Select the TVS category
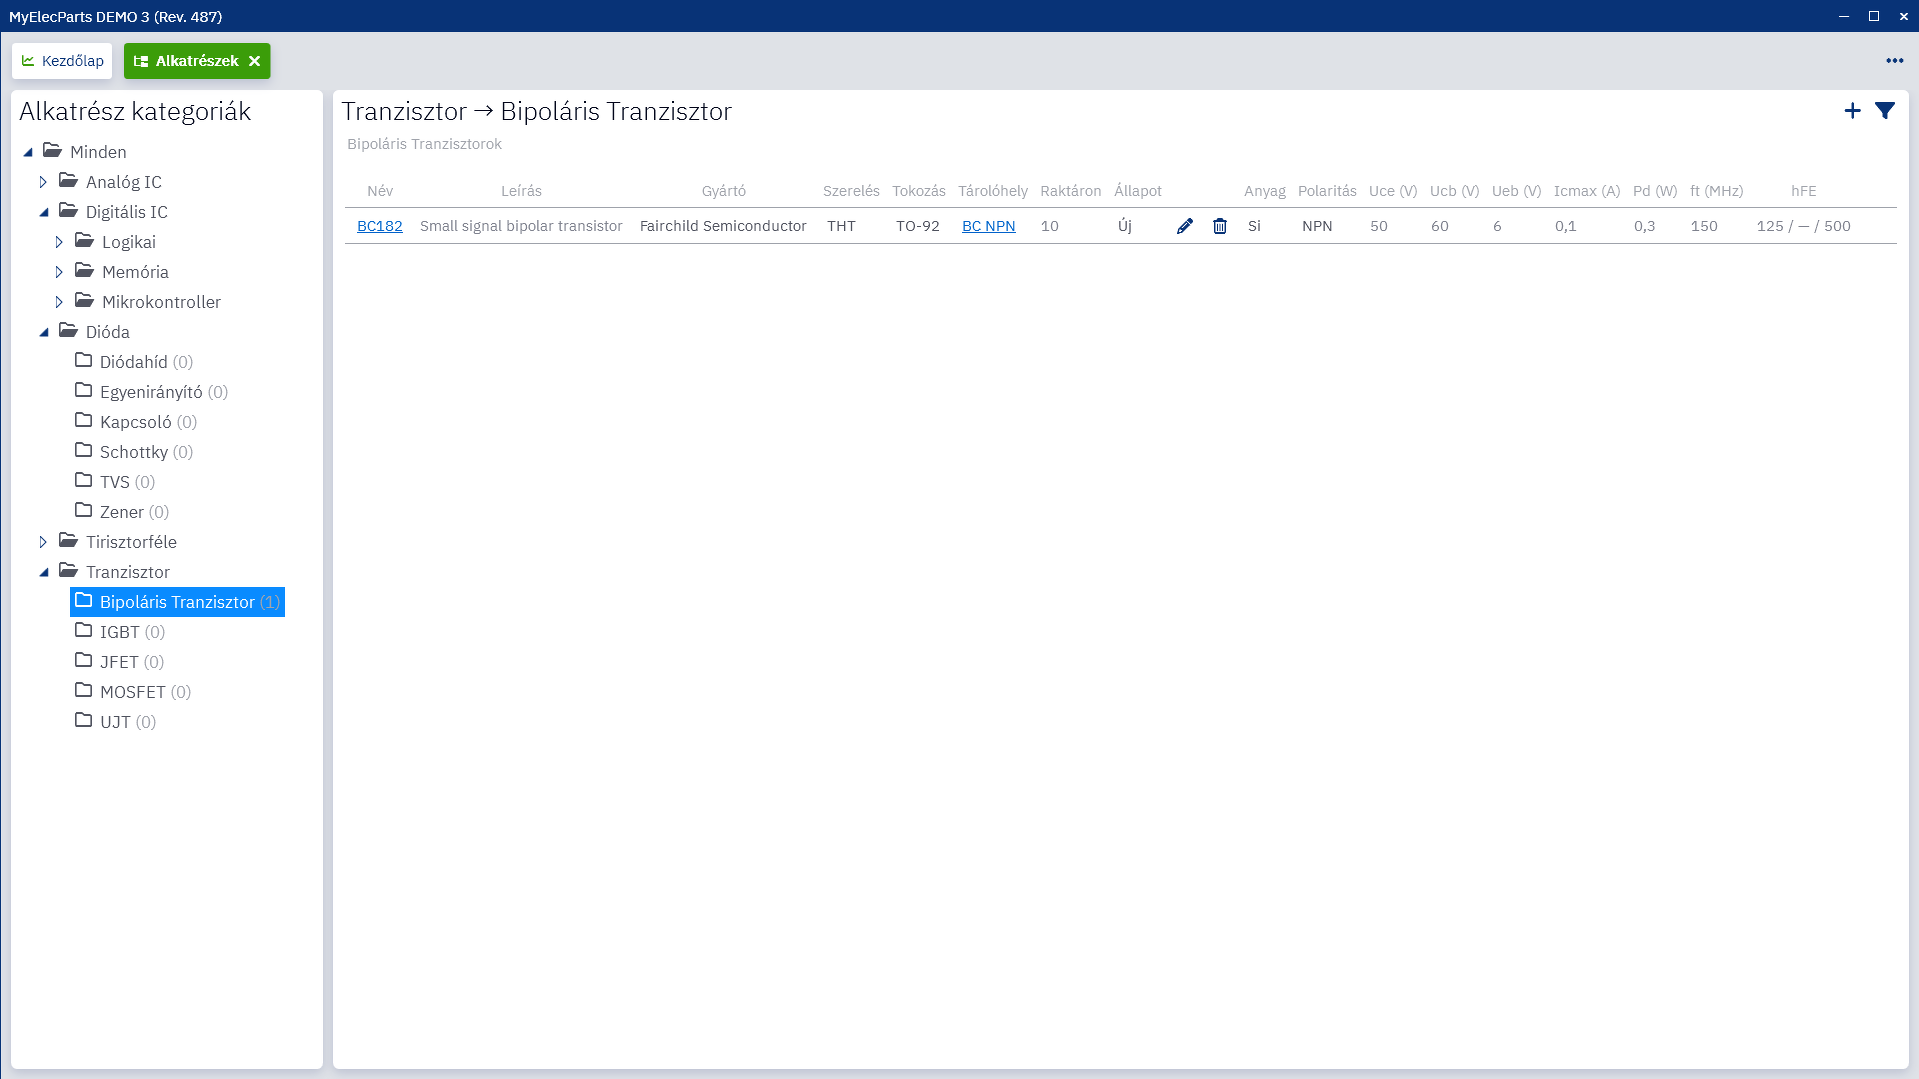The height and width of the screenshot is (1079, 1919). 115,482
